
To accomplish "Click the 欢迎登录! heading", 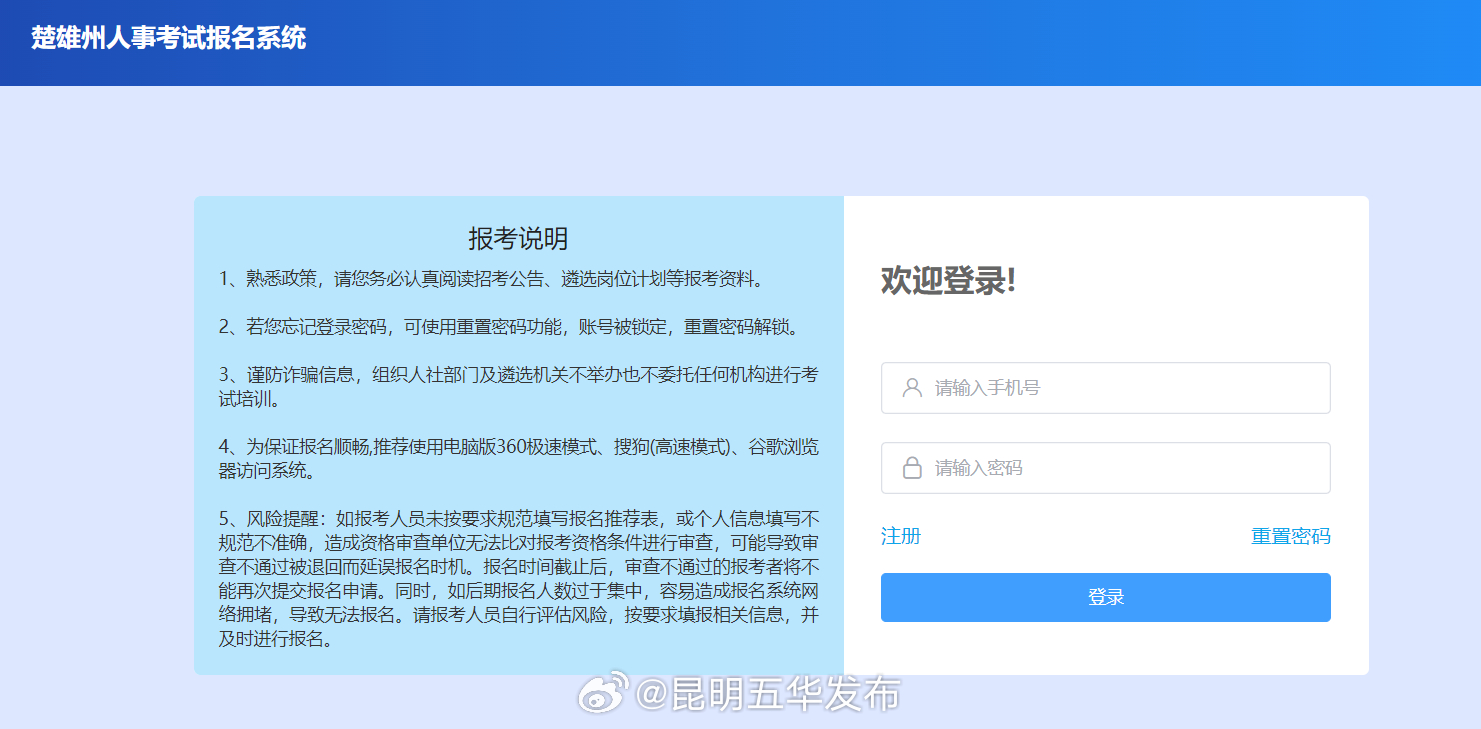I will (948, 281).
